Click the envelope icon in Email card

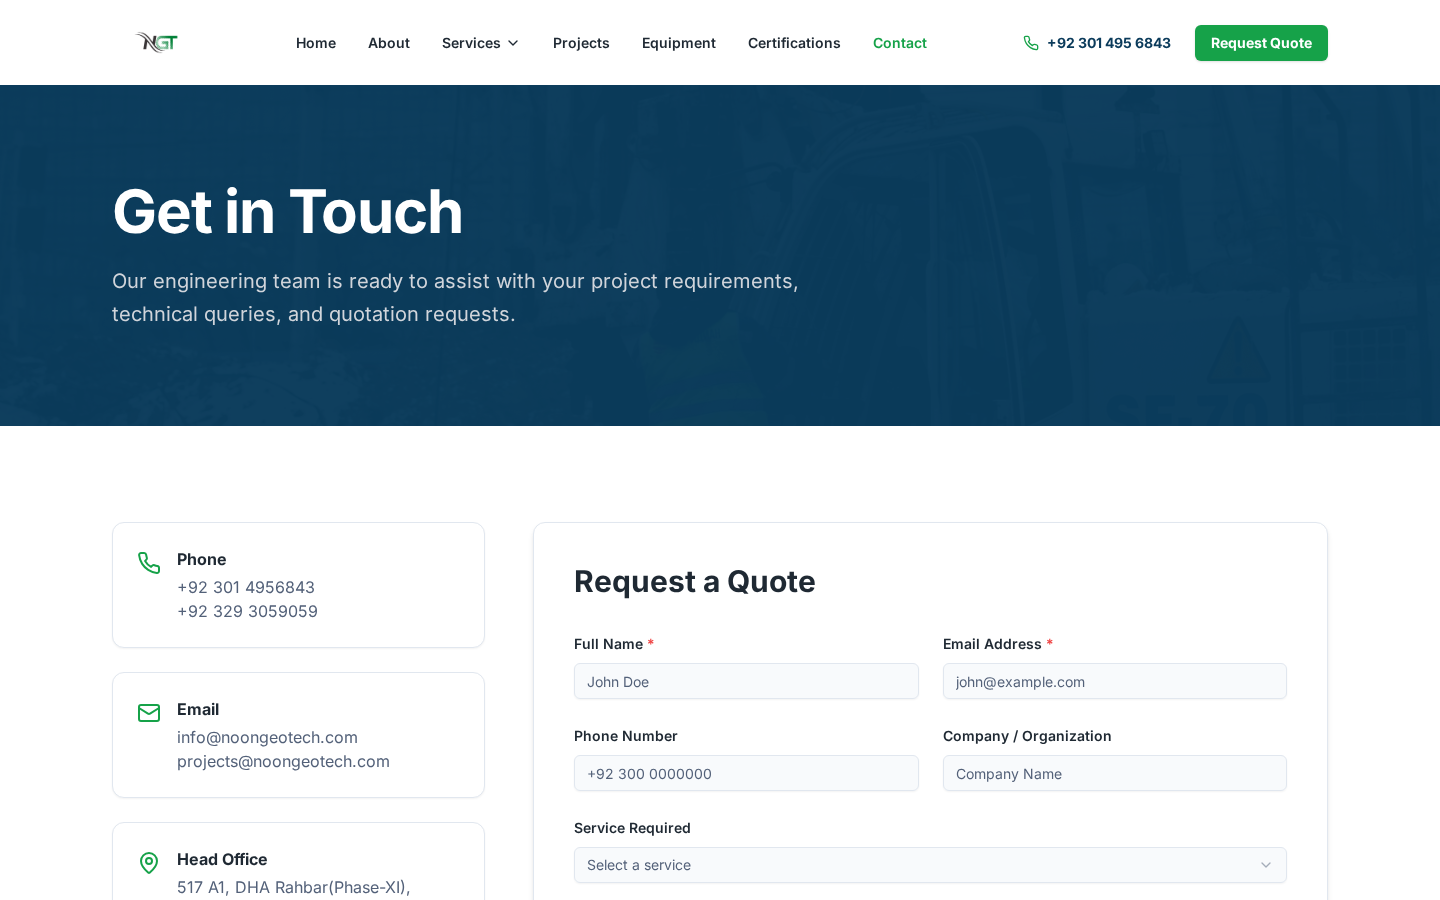(x=149, y=713)
